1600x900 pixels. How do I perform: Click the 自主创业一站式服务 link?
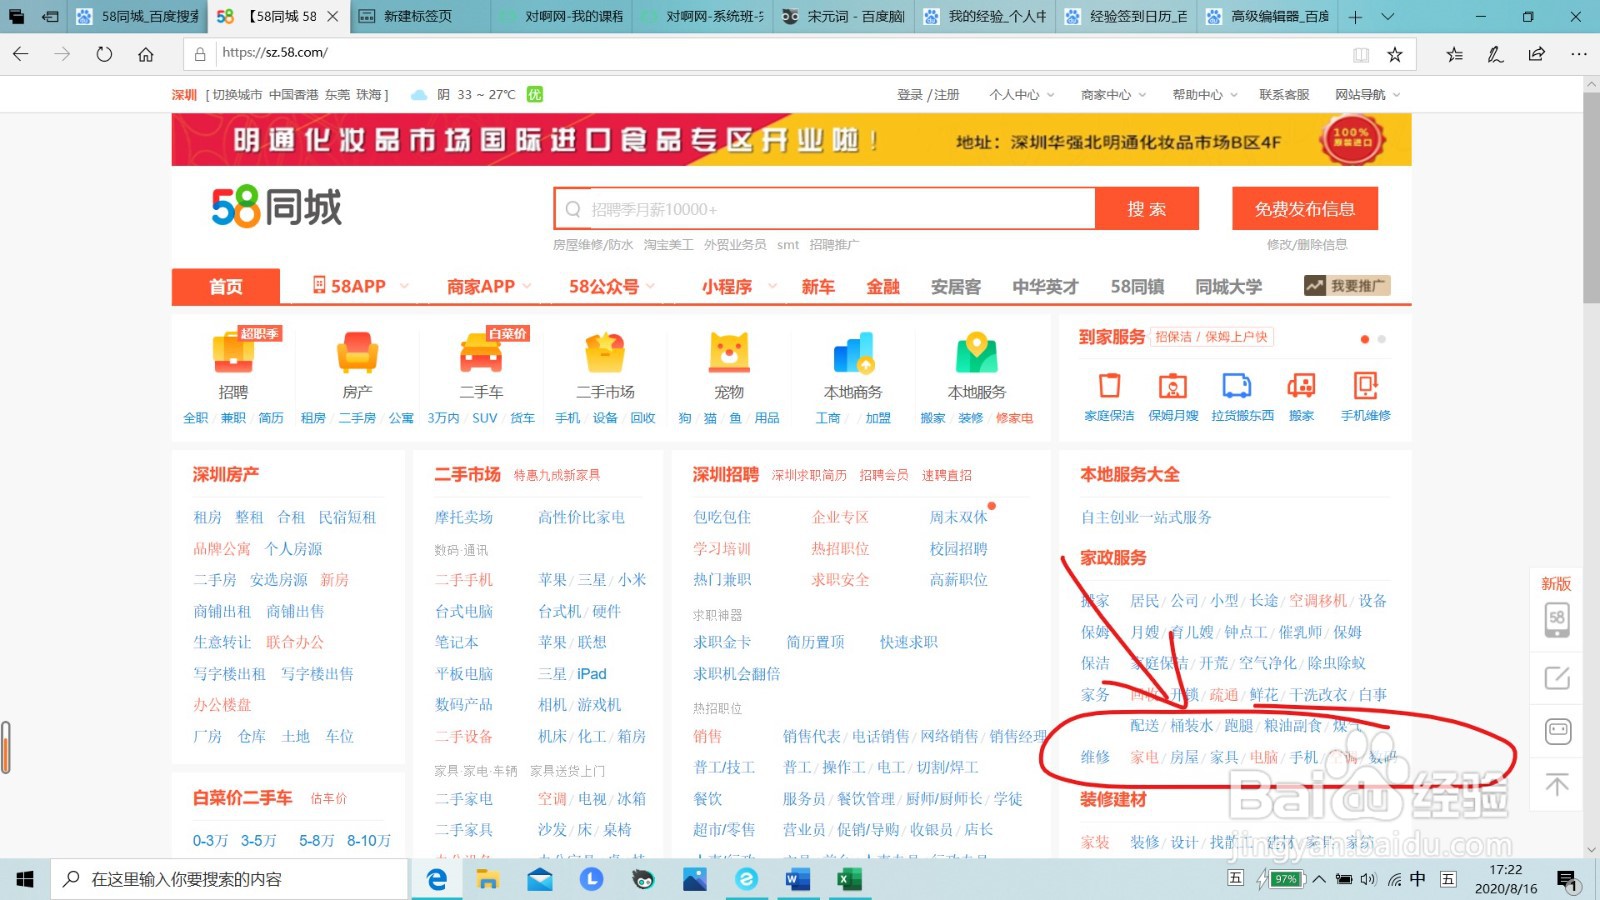1146,517
